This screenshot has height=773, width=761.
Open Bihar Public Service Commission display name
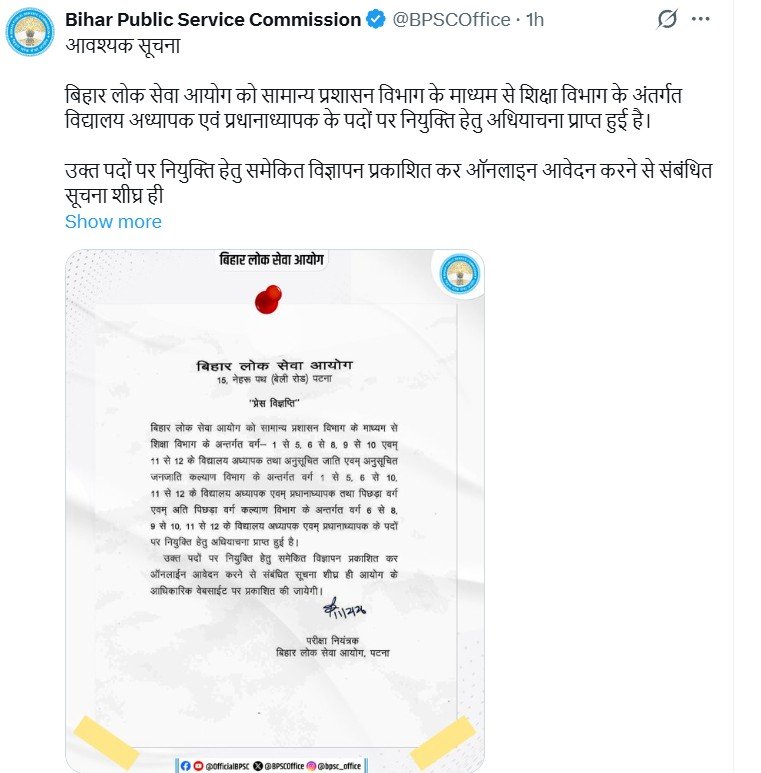(213, 20)
